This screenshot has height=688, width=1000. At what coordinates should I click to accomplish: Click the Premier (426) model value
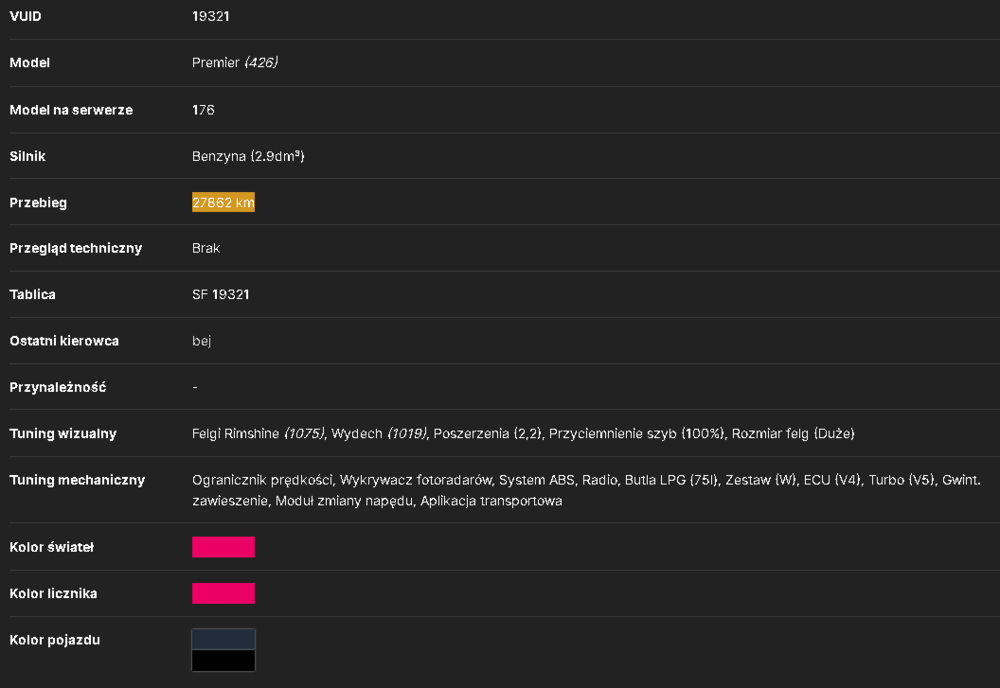235,62
